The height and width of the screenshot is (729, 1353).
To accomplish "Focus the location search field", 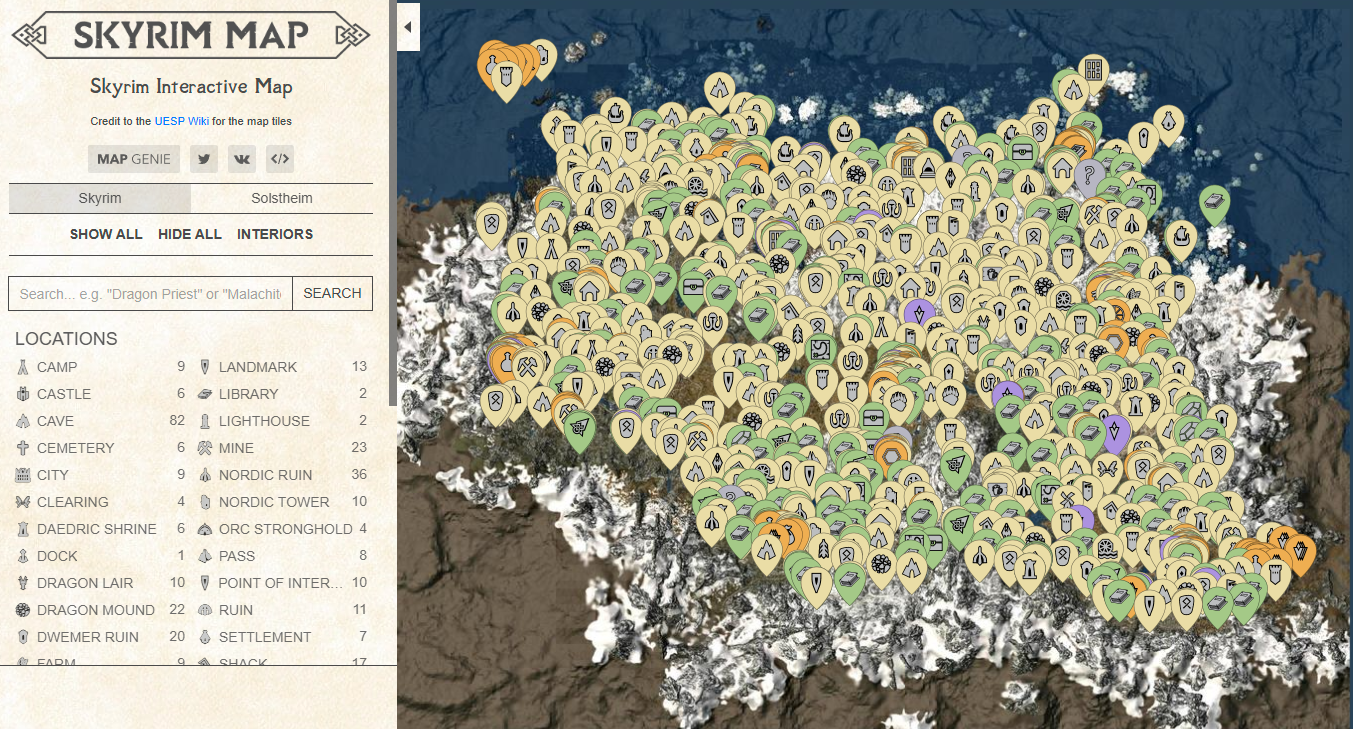I will (x=150, y=293).
